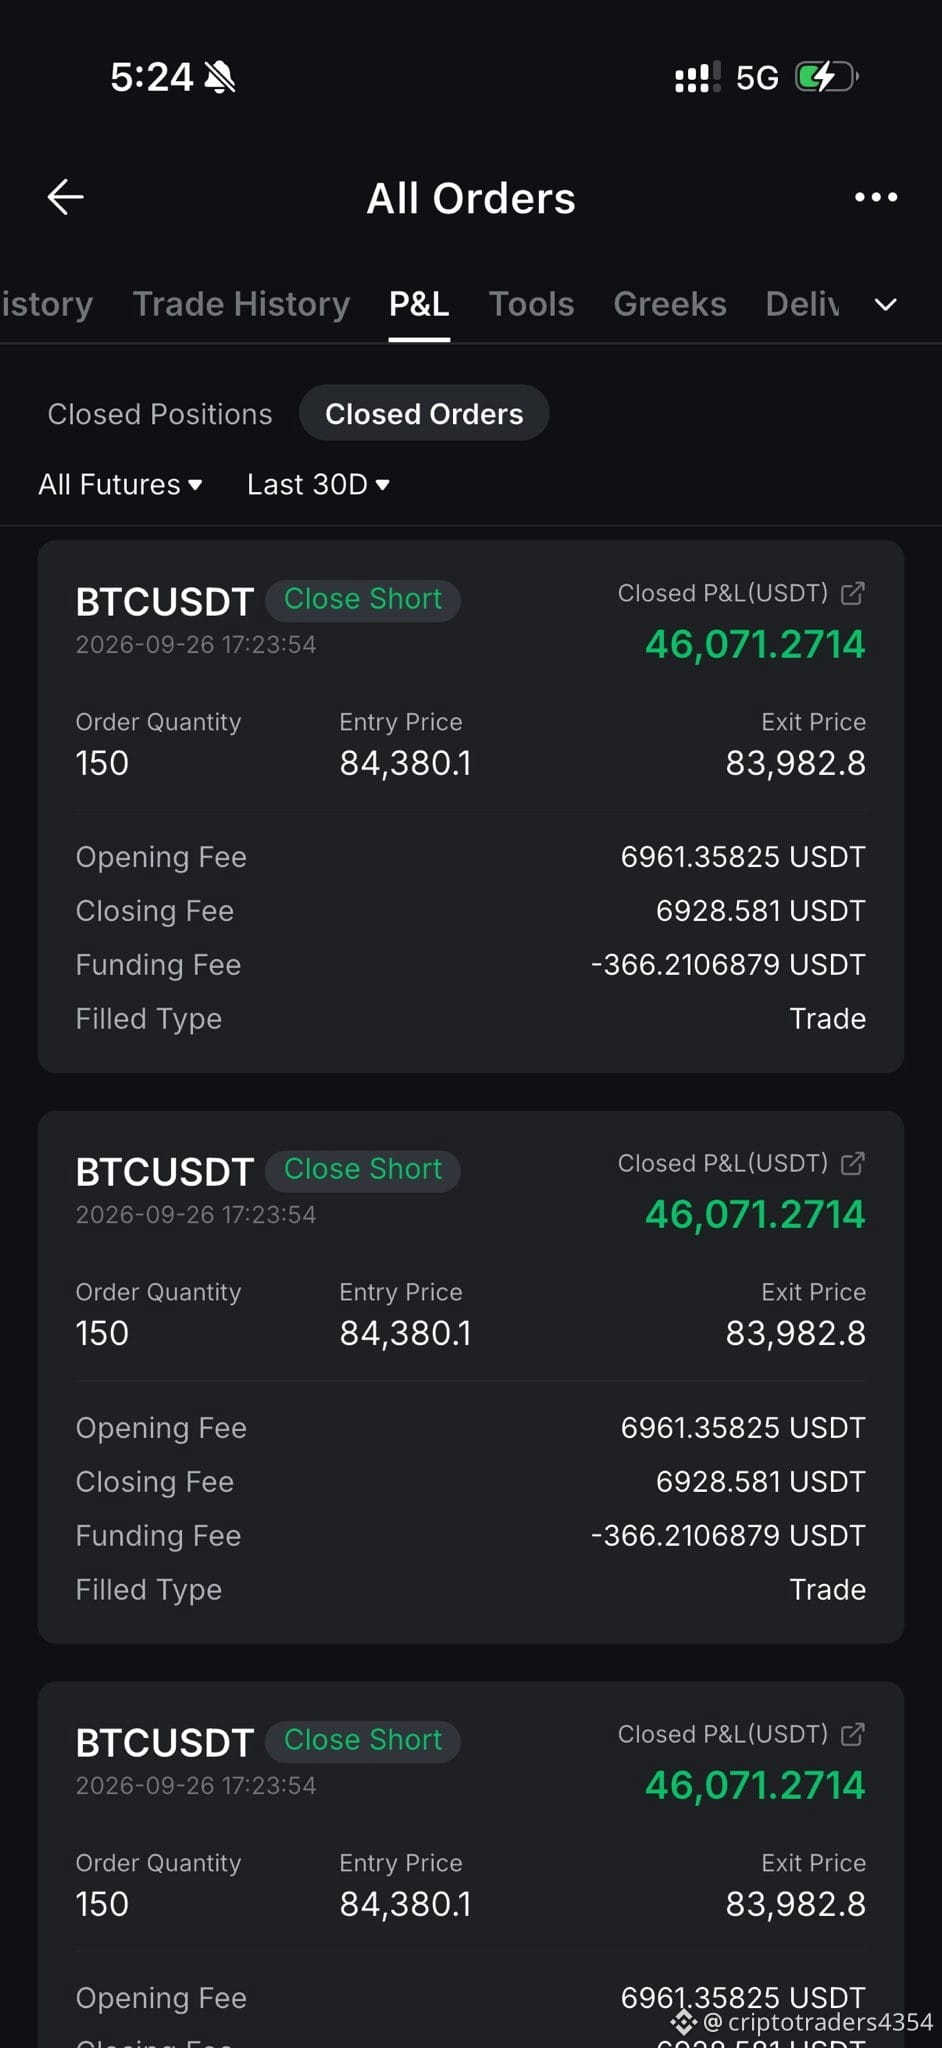
Task: Tap share icon on third Closed P&L
Action: (x=853, y=1734)
